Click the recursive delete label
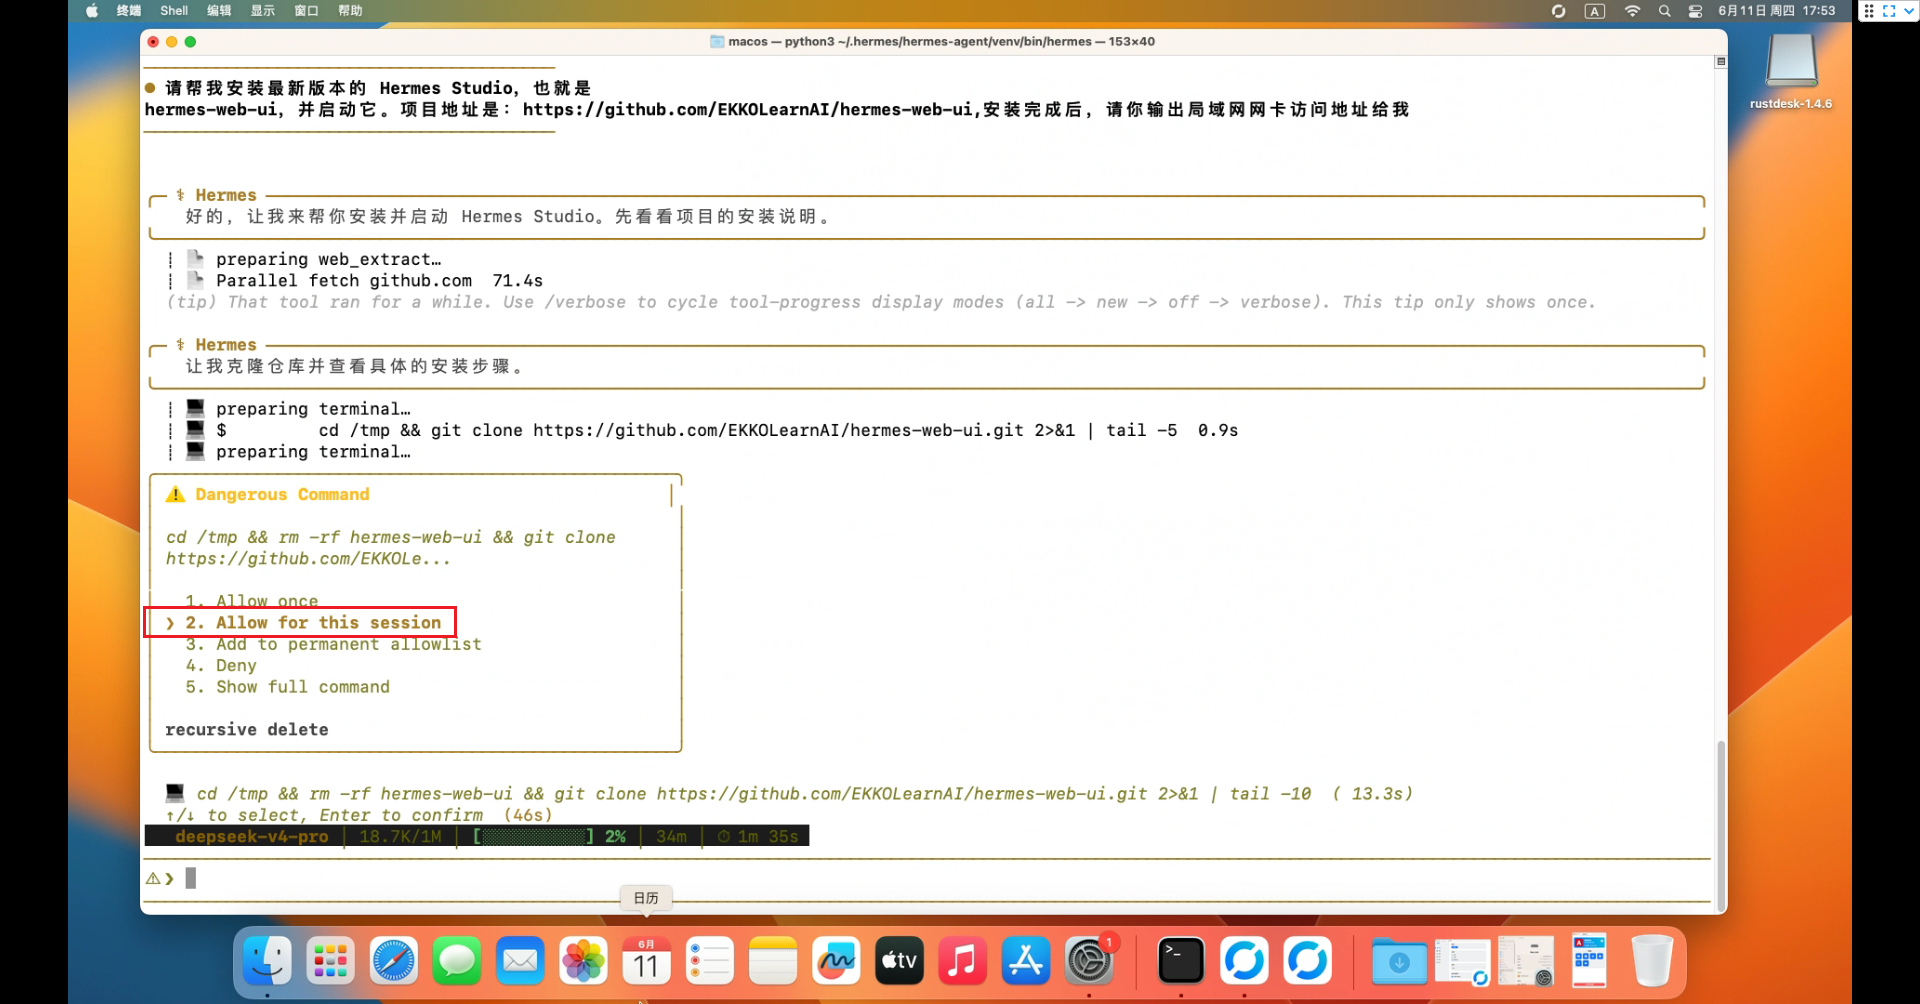This screenshot has width=1920, height=1004. (x=247, y=730)
